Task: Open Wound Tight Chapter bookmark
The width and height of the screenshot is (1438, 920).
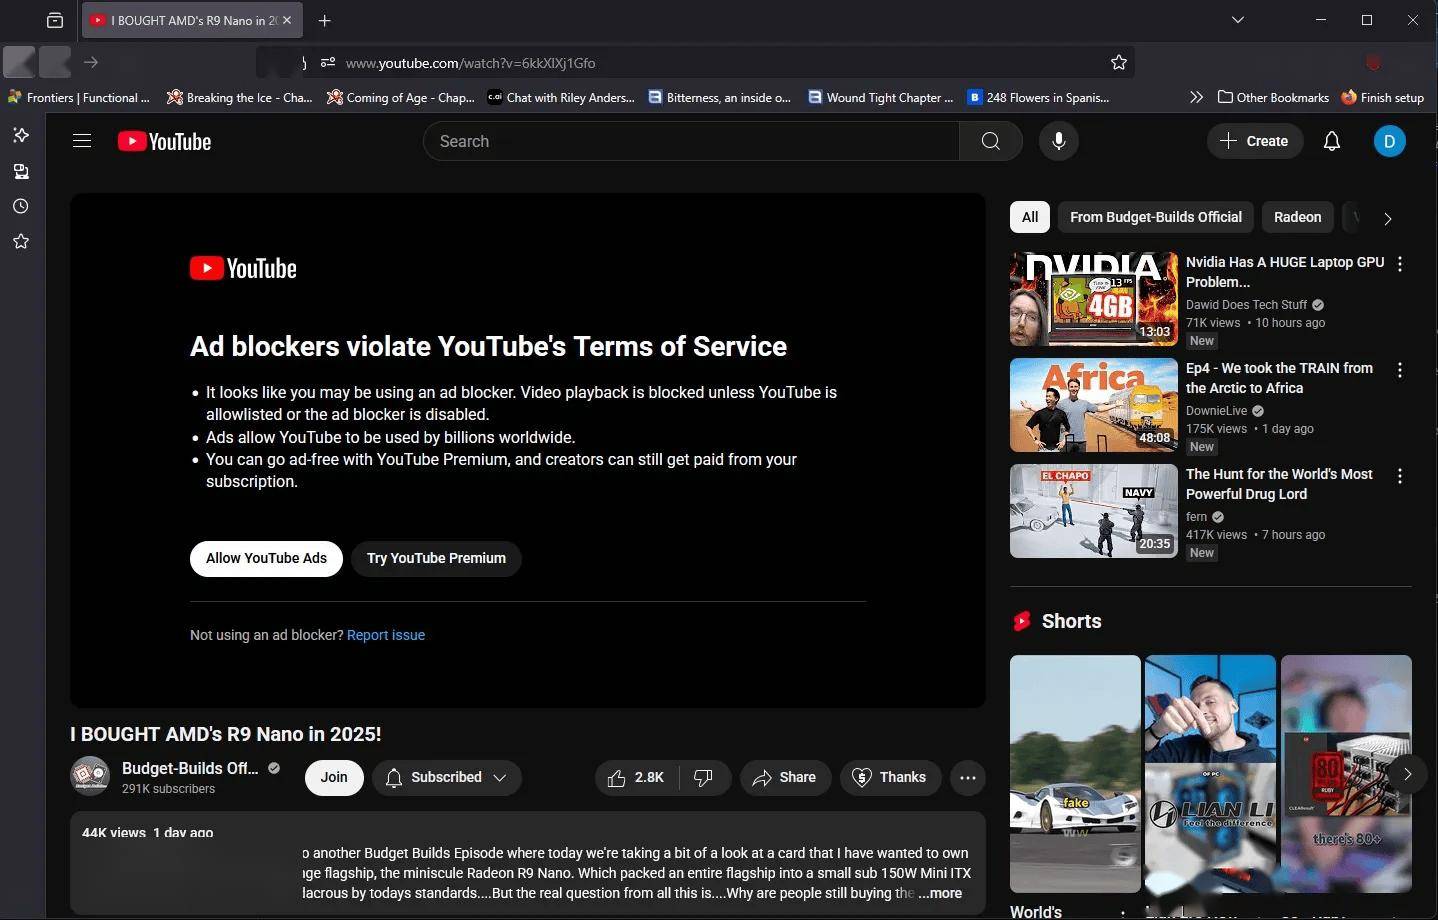Action: [881, 97]
